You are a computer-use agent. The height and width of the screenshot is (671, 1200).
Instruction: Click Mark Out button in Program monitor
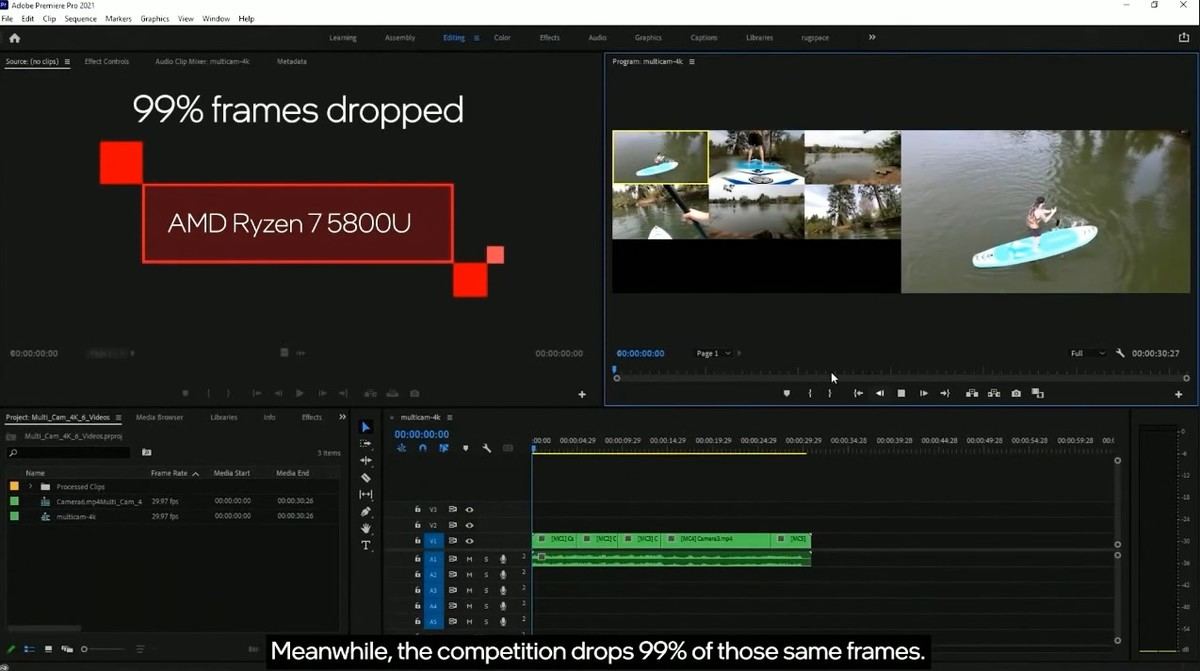pos(829,394)
